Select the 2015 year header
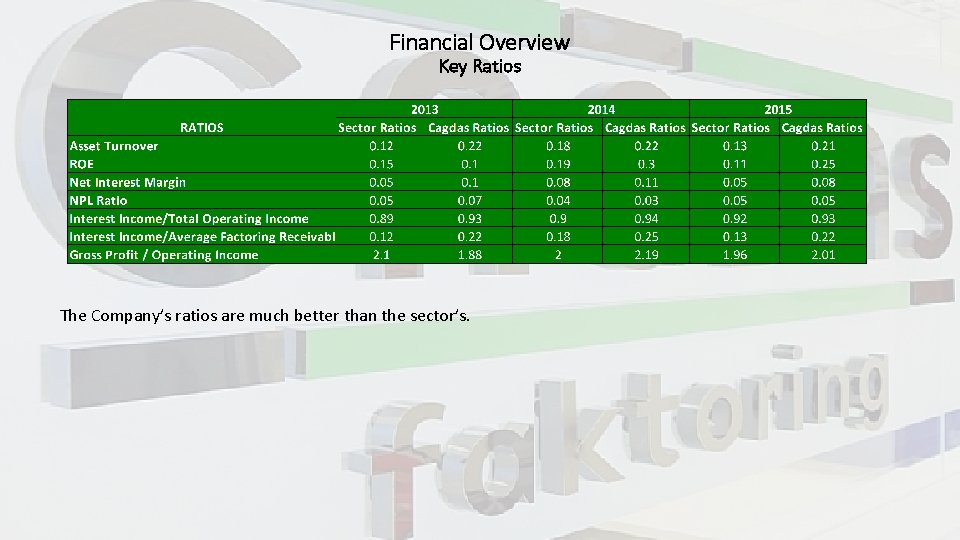The image size is (960, 540). point(778,110)
